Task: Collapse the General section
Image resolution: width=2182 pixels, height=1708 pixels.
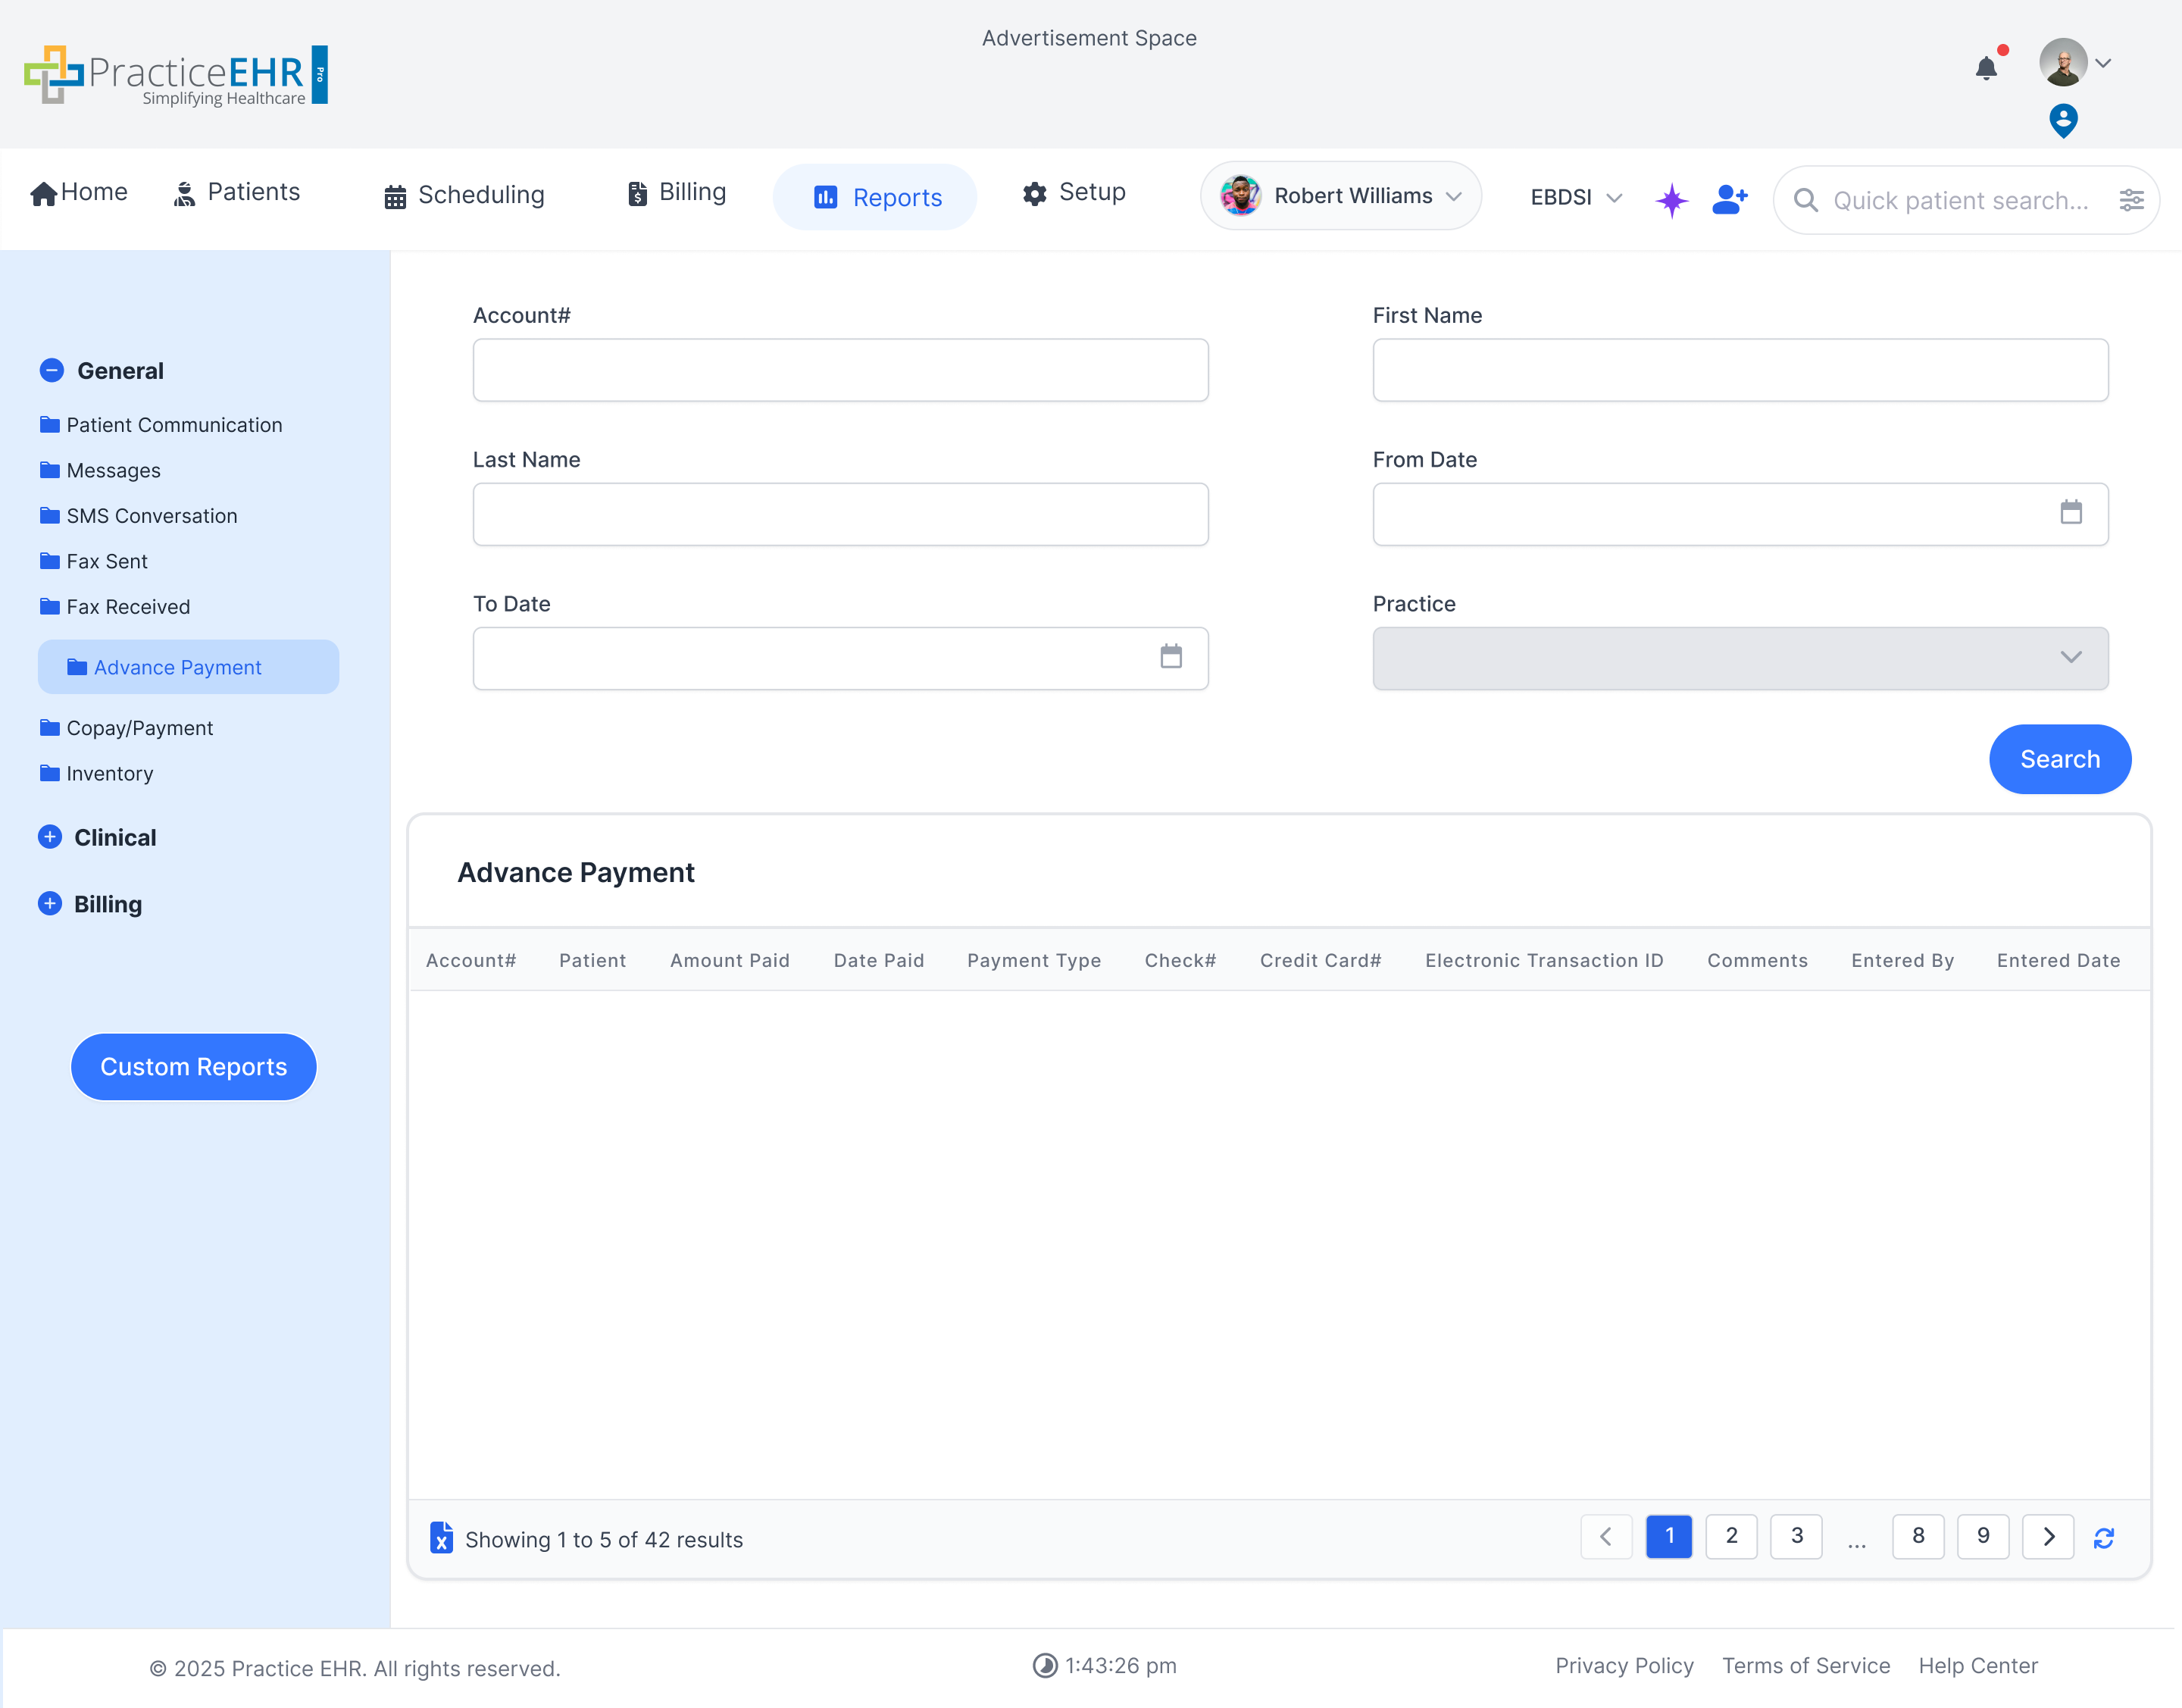Action: pyautogui.click(x=52, y=371)
